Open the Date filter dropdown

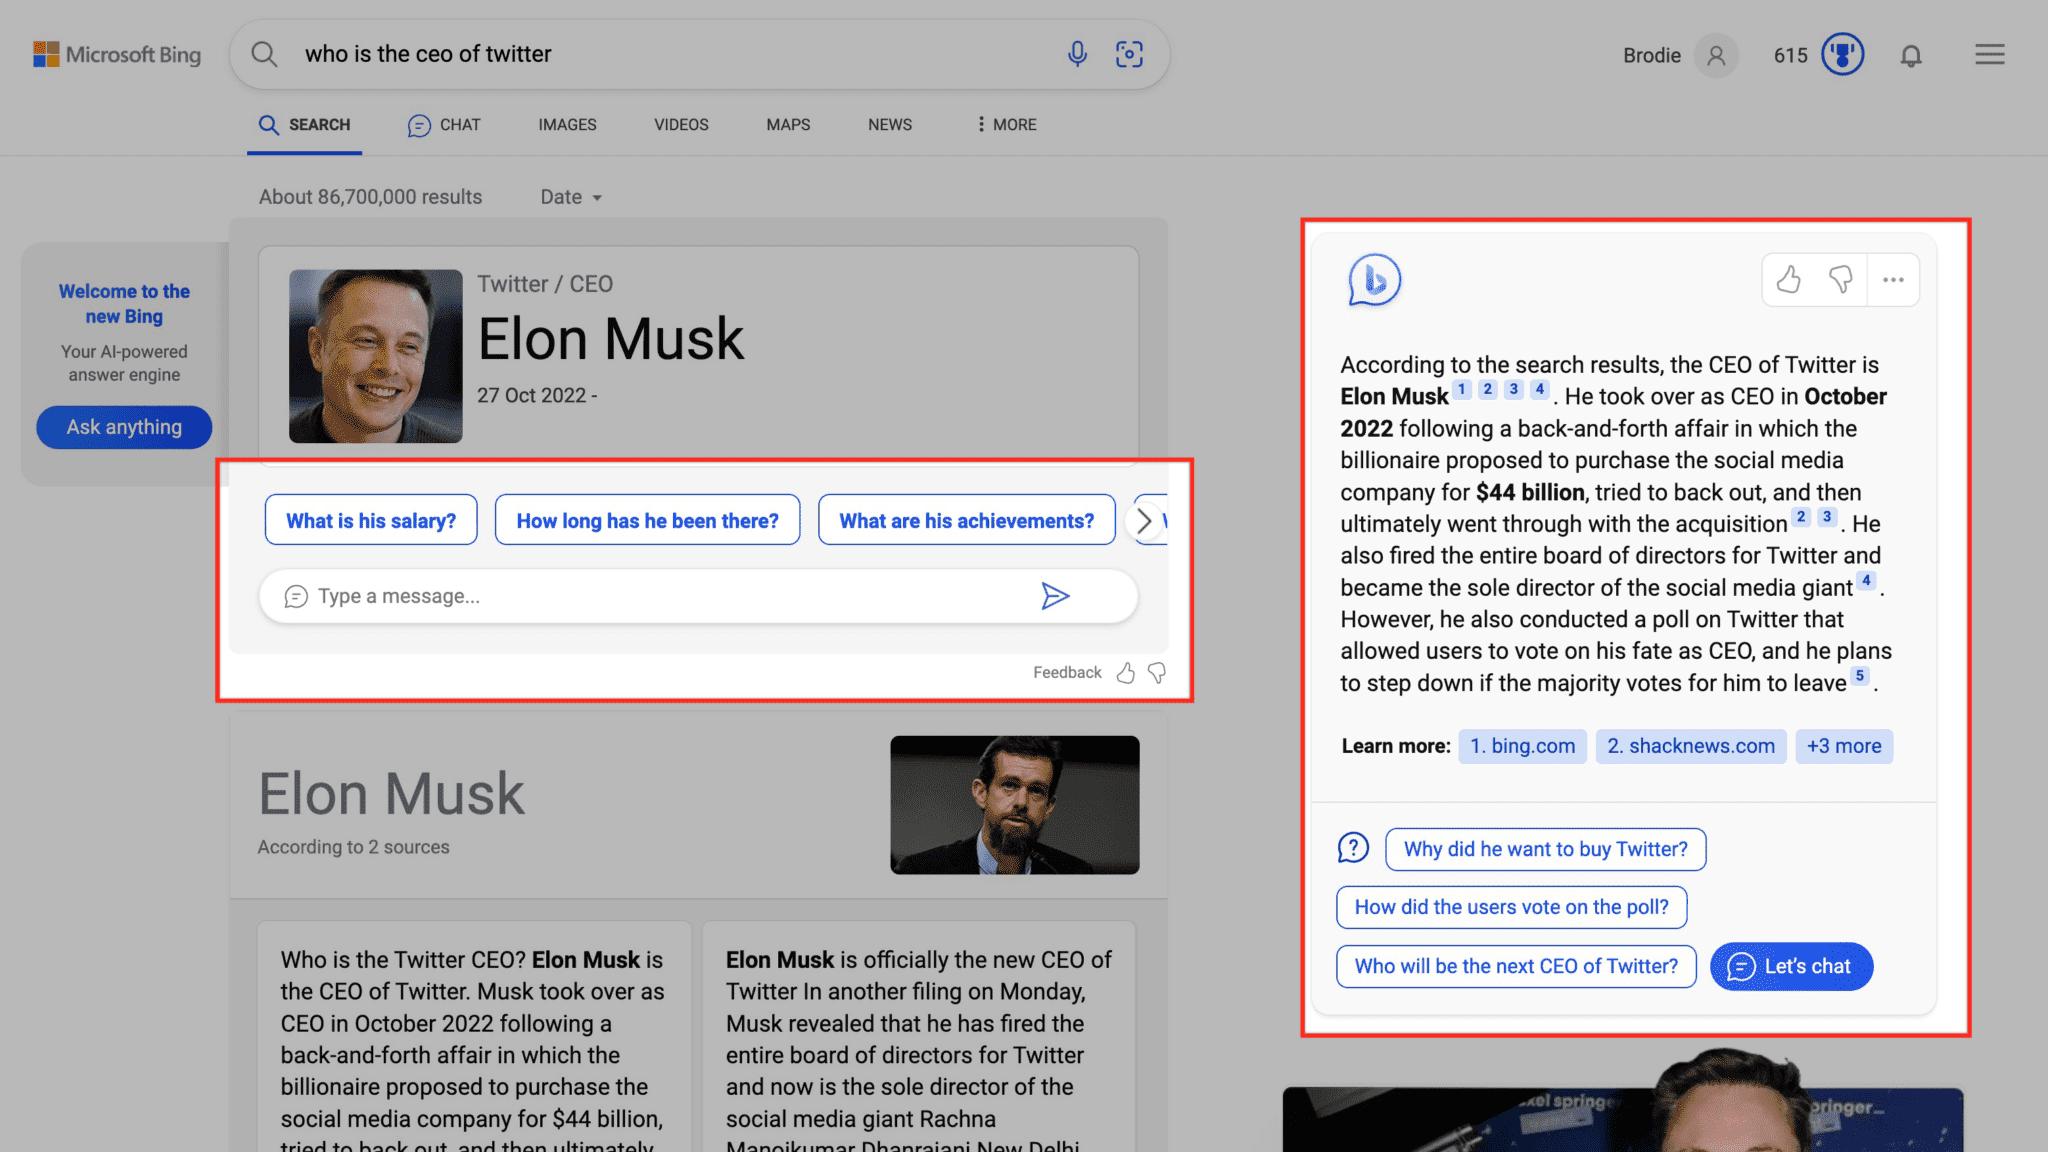(570, 197)
